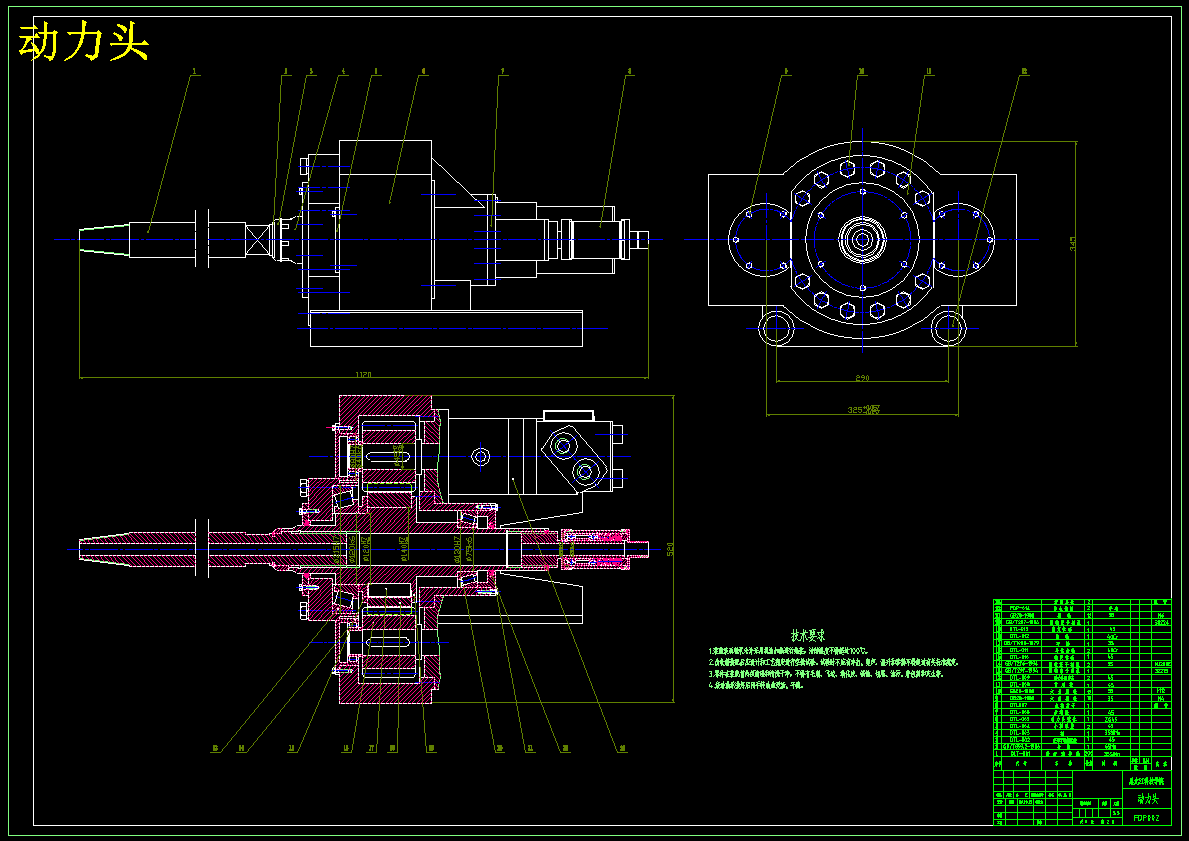Select the 890 width dimension text
Screen dimensions: 1189x841
coord(861,377)
